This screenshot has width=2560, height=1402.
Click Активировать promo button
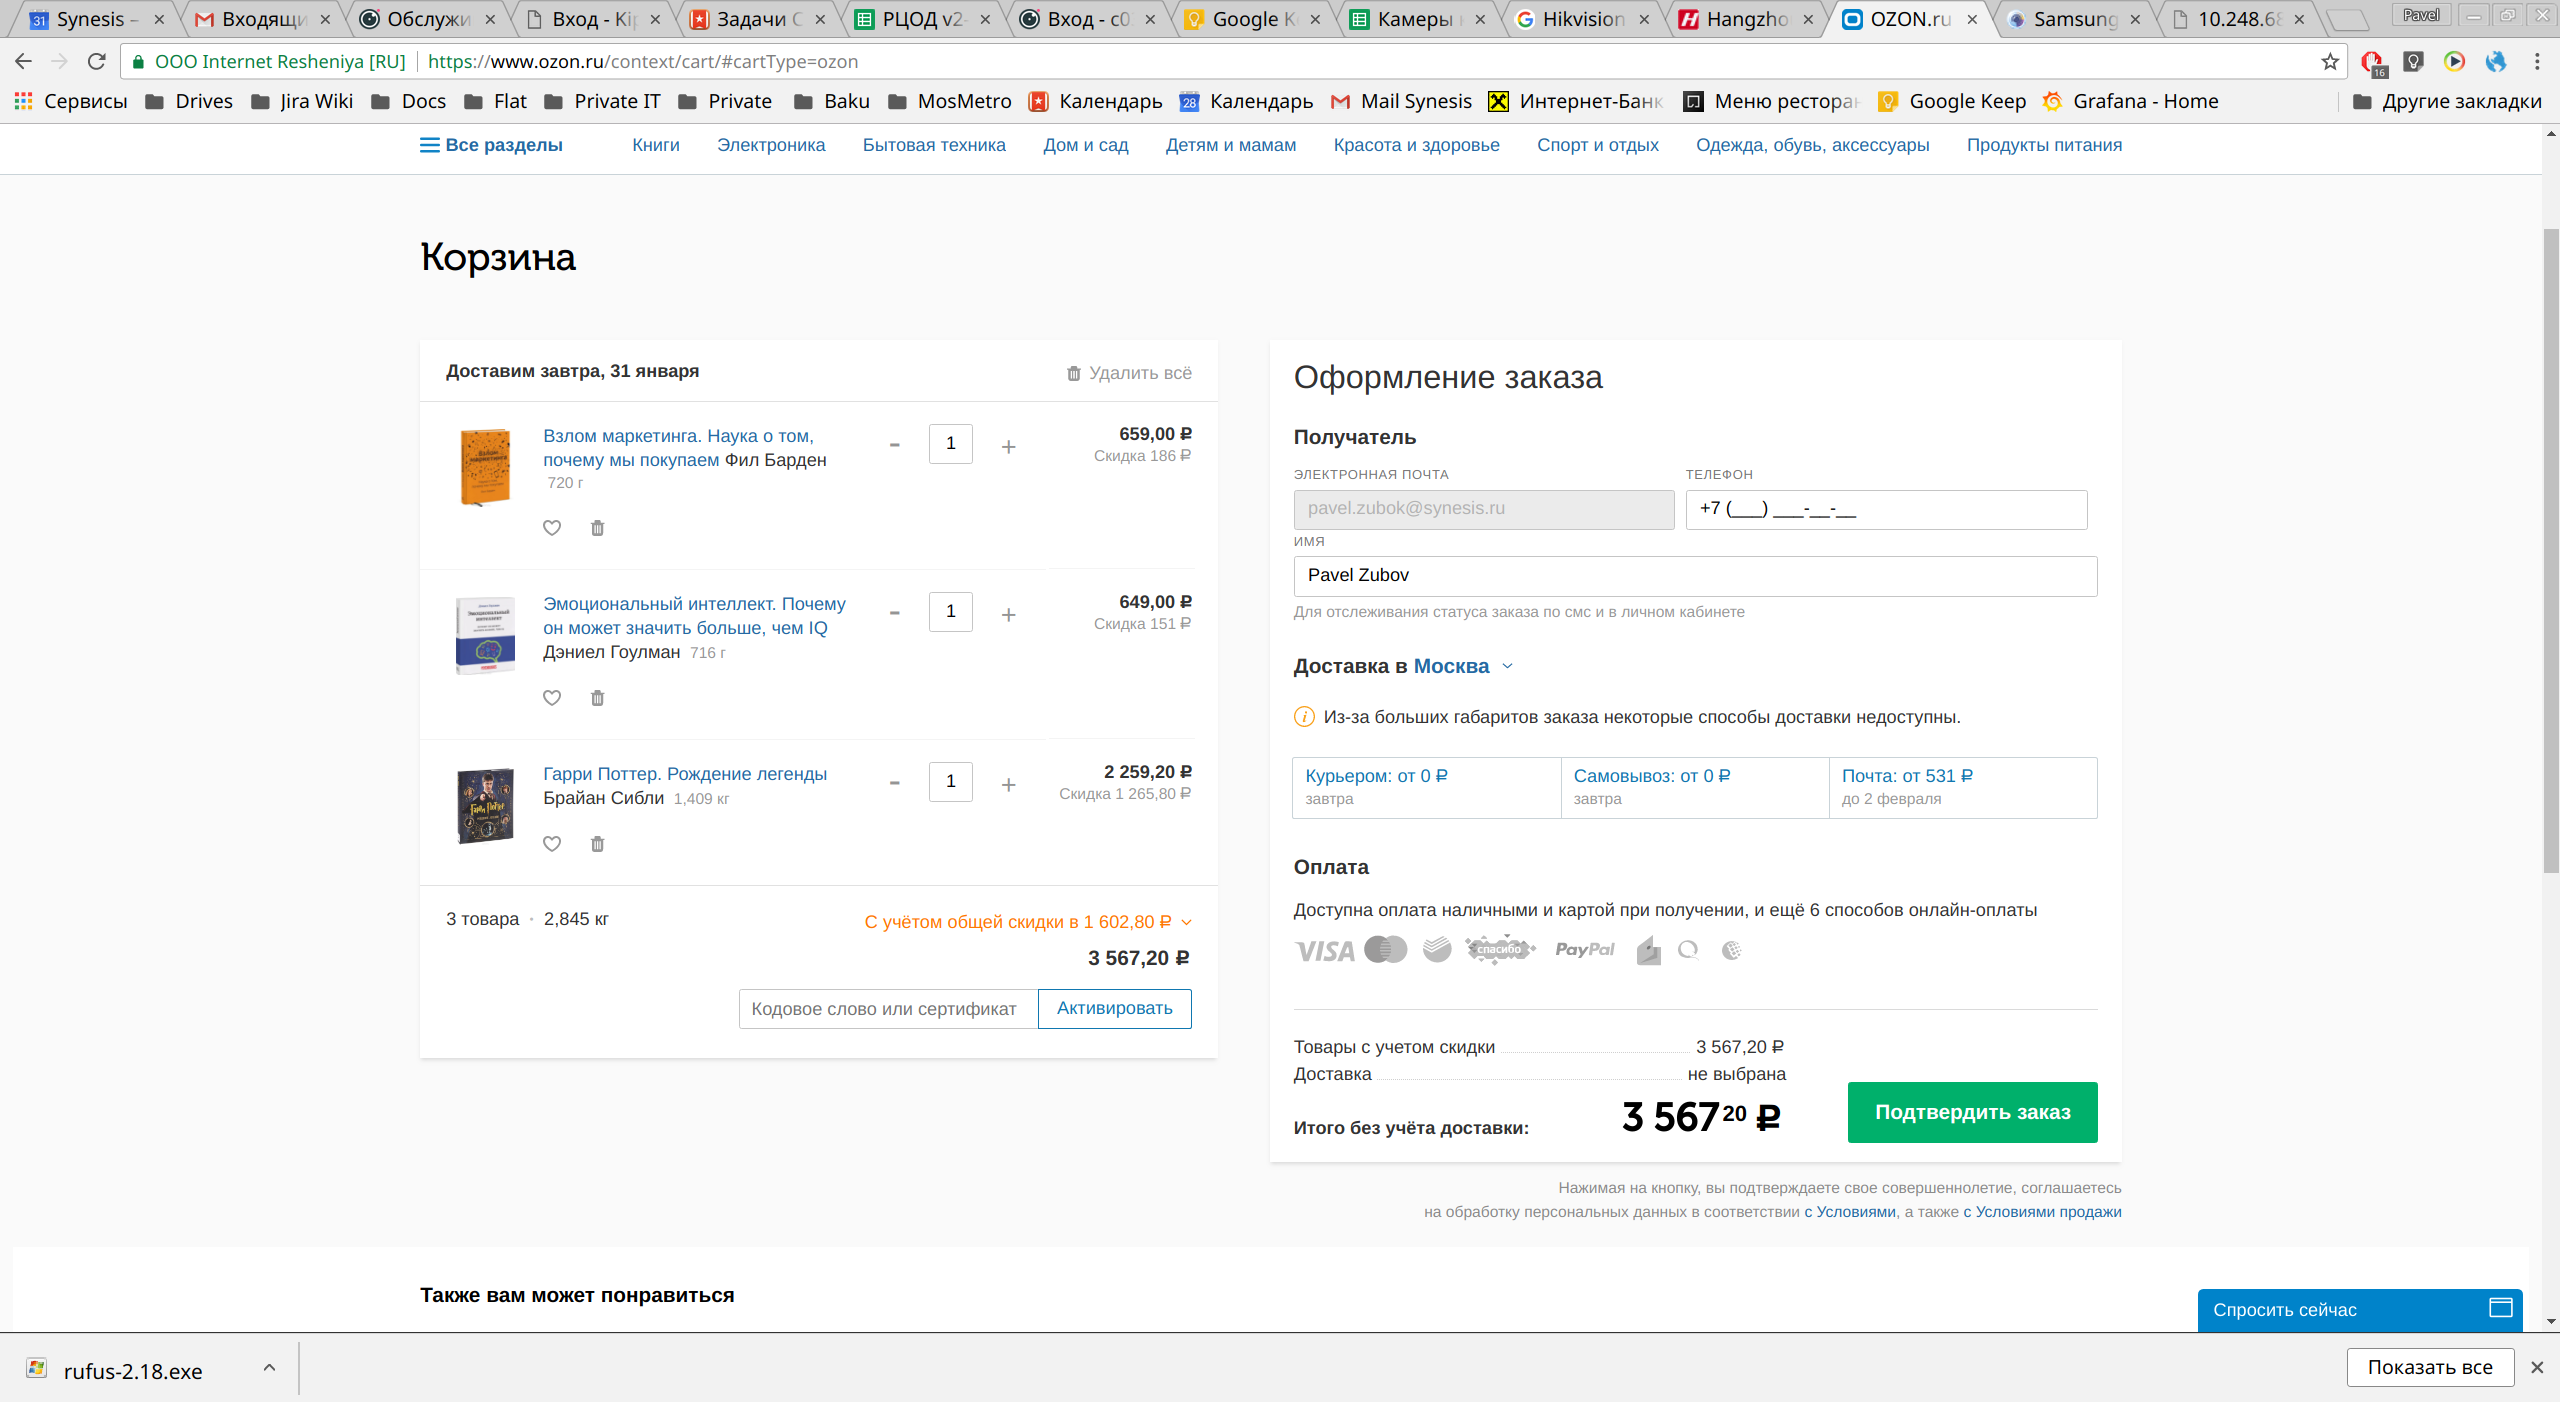coord(1115,1009)
